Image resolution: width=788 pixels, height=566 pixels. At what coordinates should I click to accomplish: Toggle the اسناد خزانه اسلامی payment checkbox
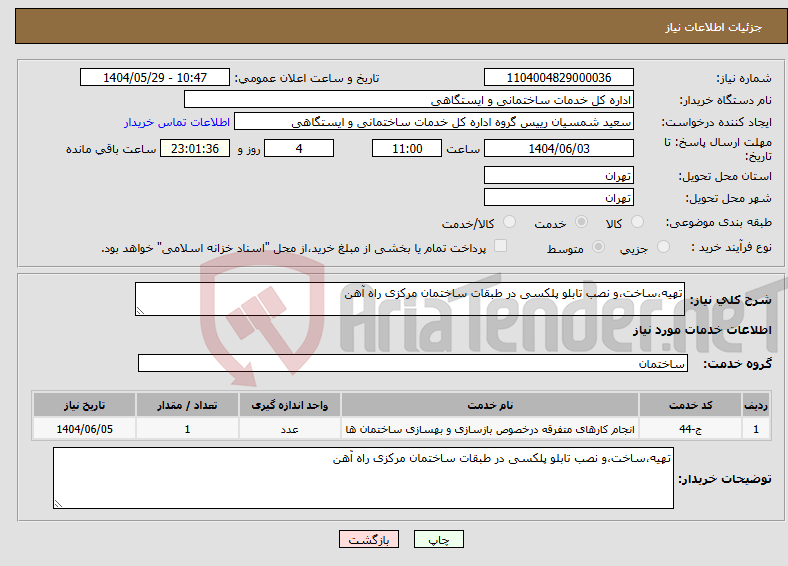click(501, 245)
